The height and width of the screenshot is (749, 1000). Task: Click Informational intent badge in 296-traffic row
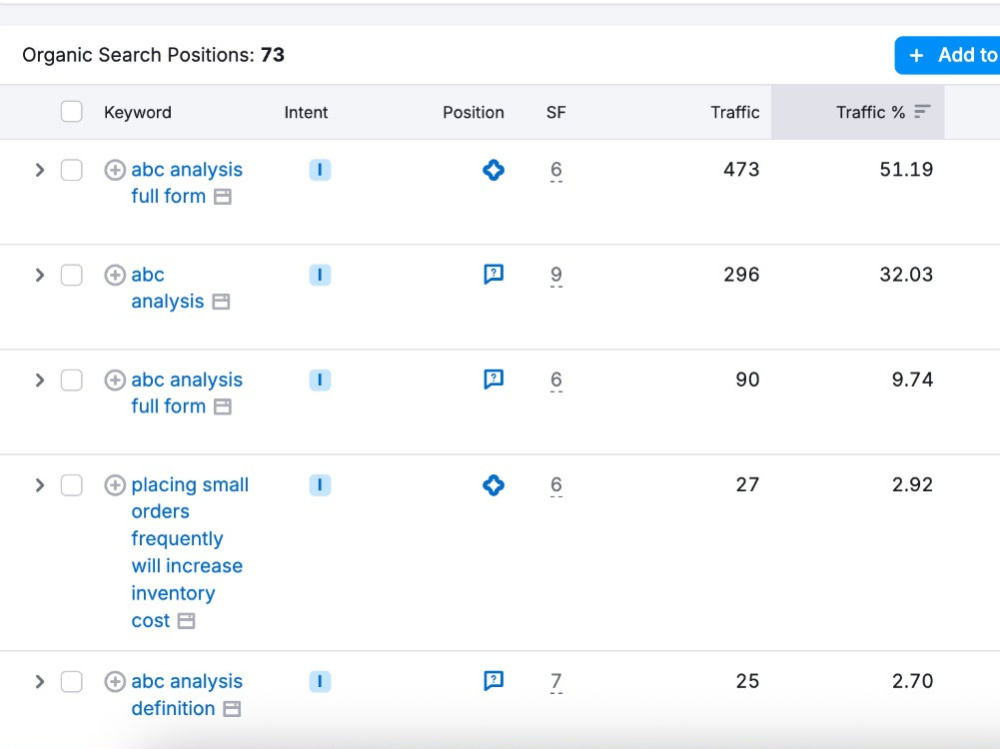(320, 275)
